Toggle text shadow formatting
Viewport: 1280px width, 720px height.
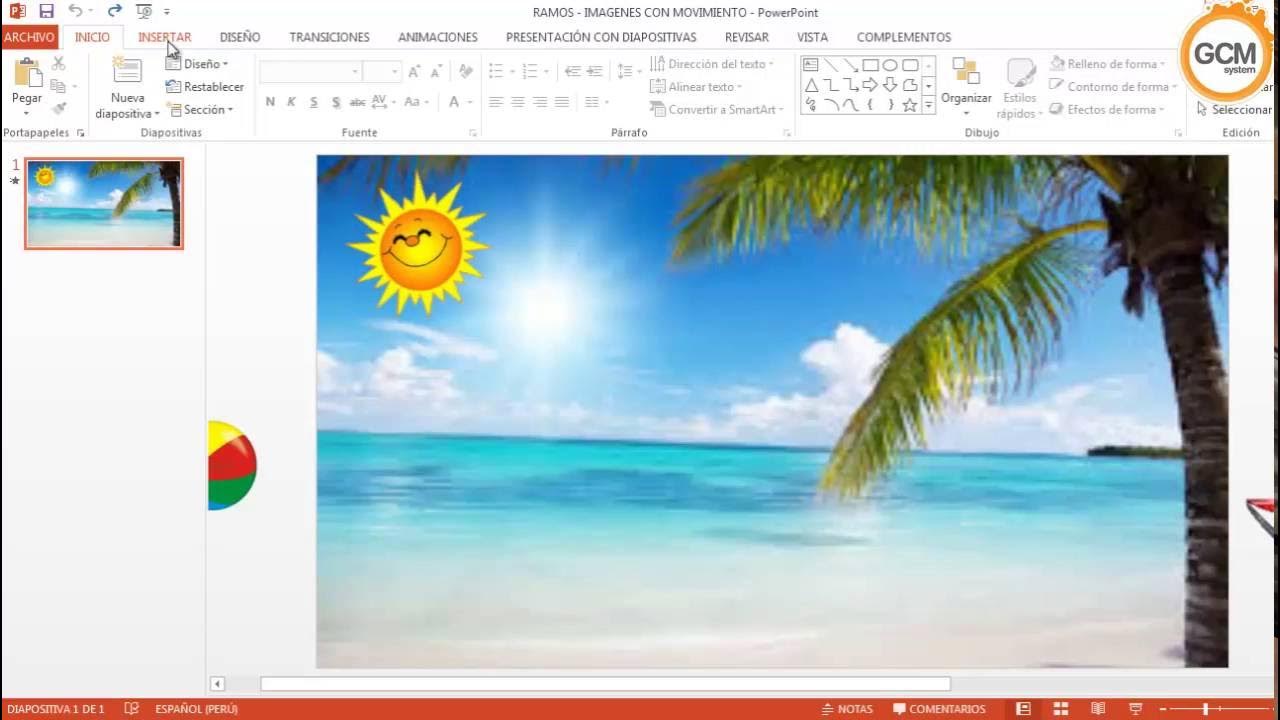point(335,102)
